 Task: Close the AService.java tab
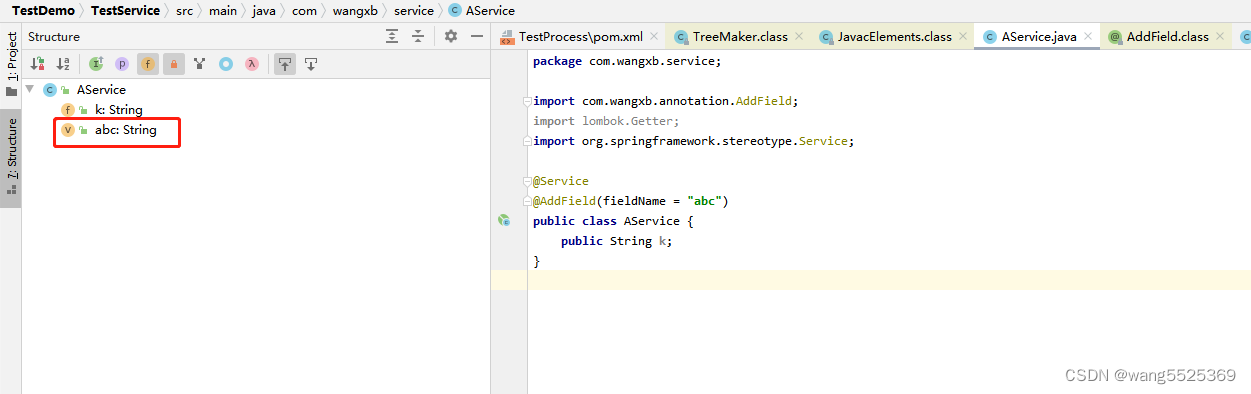click(1089, 37)
